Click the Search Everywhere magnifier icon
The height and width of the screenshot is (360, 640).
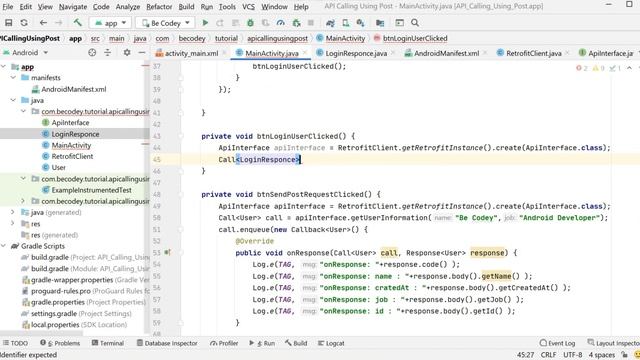point(415,23)
